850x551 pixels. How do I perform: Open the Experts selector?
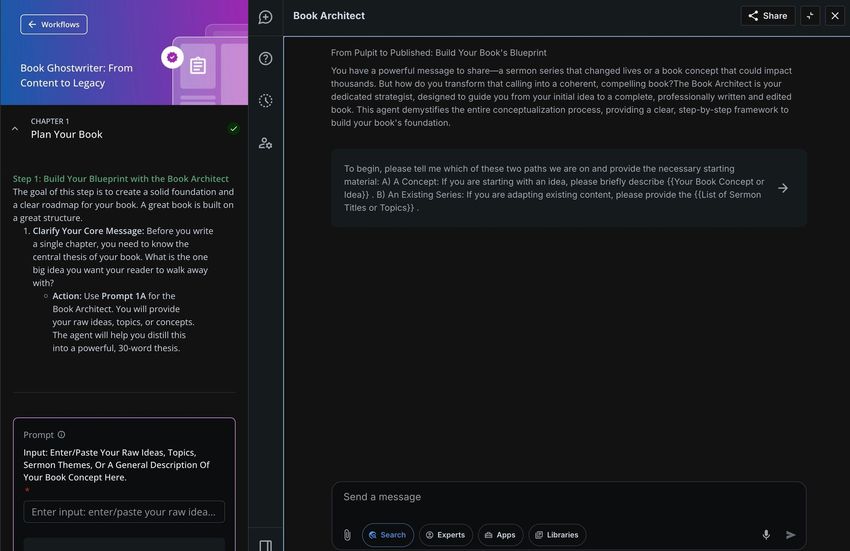coord(446,535)
